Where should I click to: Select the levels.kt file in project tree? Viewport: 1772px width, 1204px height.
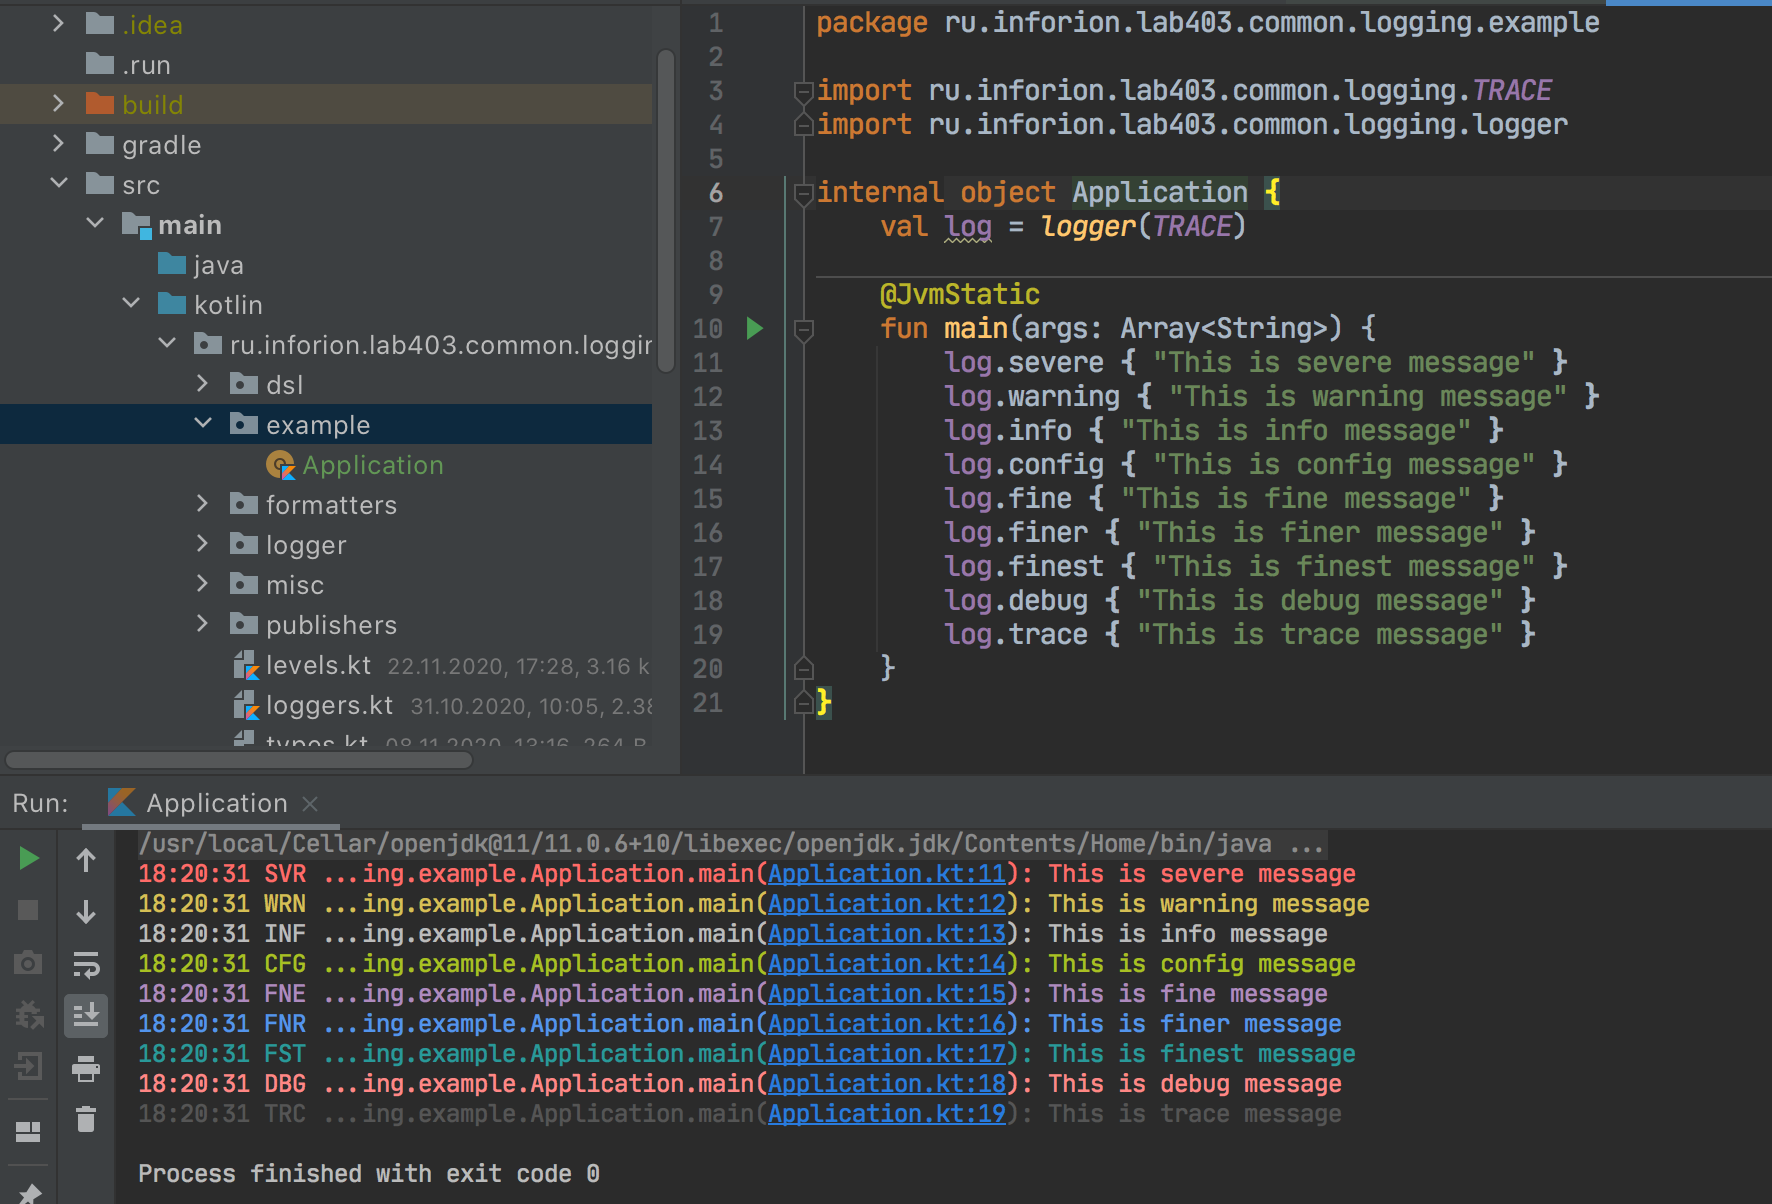318,664
